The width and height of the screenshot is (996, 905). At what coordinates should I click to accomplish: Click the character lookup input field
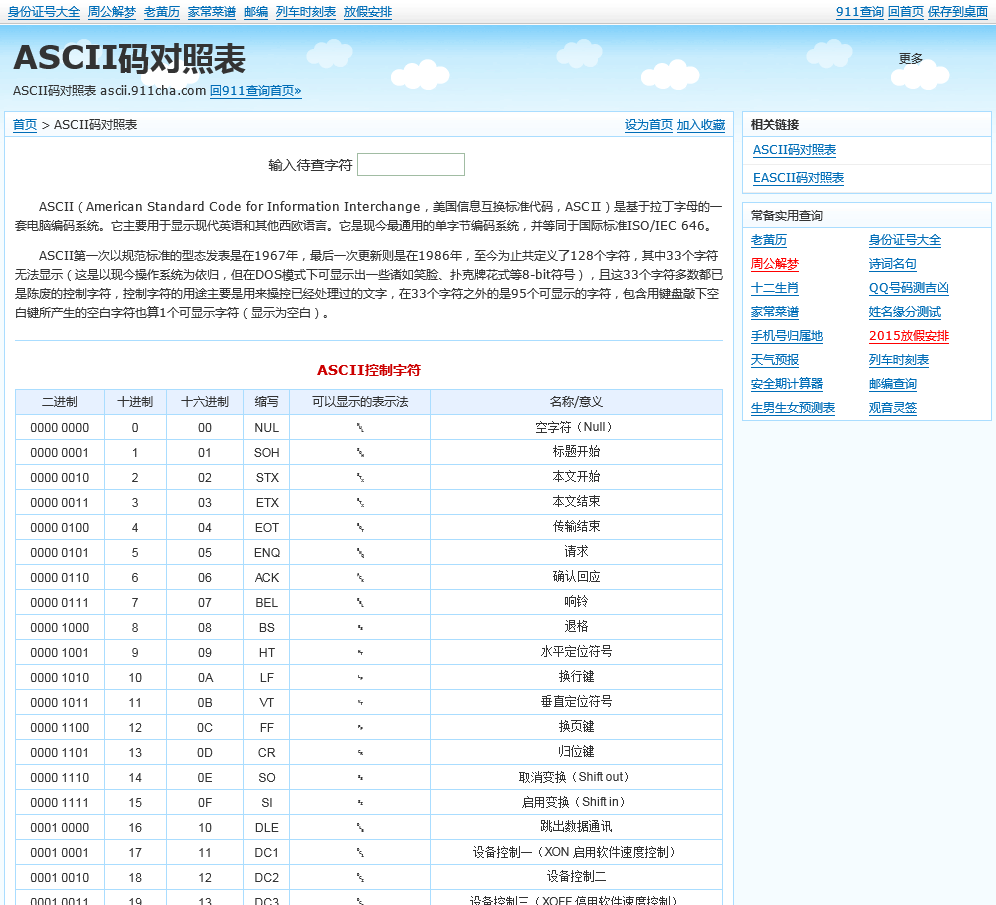[x=410, y=165]
